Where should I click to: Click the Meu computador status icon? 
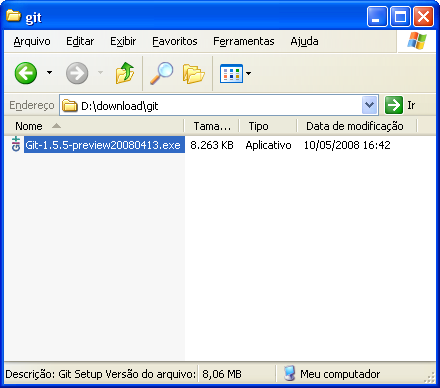pyautogui.click(x=289, y=374)
